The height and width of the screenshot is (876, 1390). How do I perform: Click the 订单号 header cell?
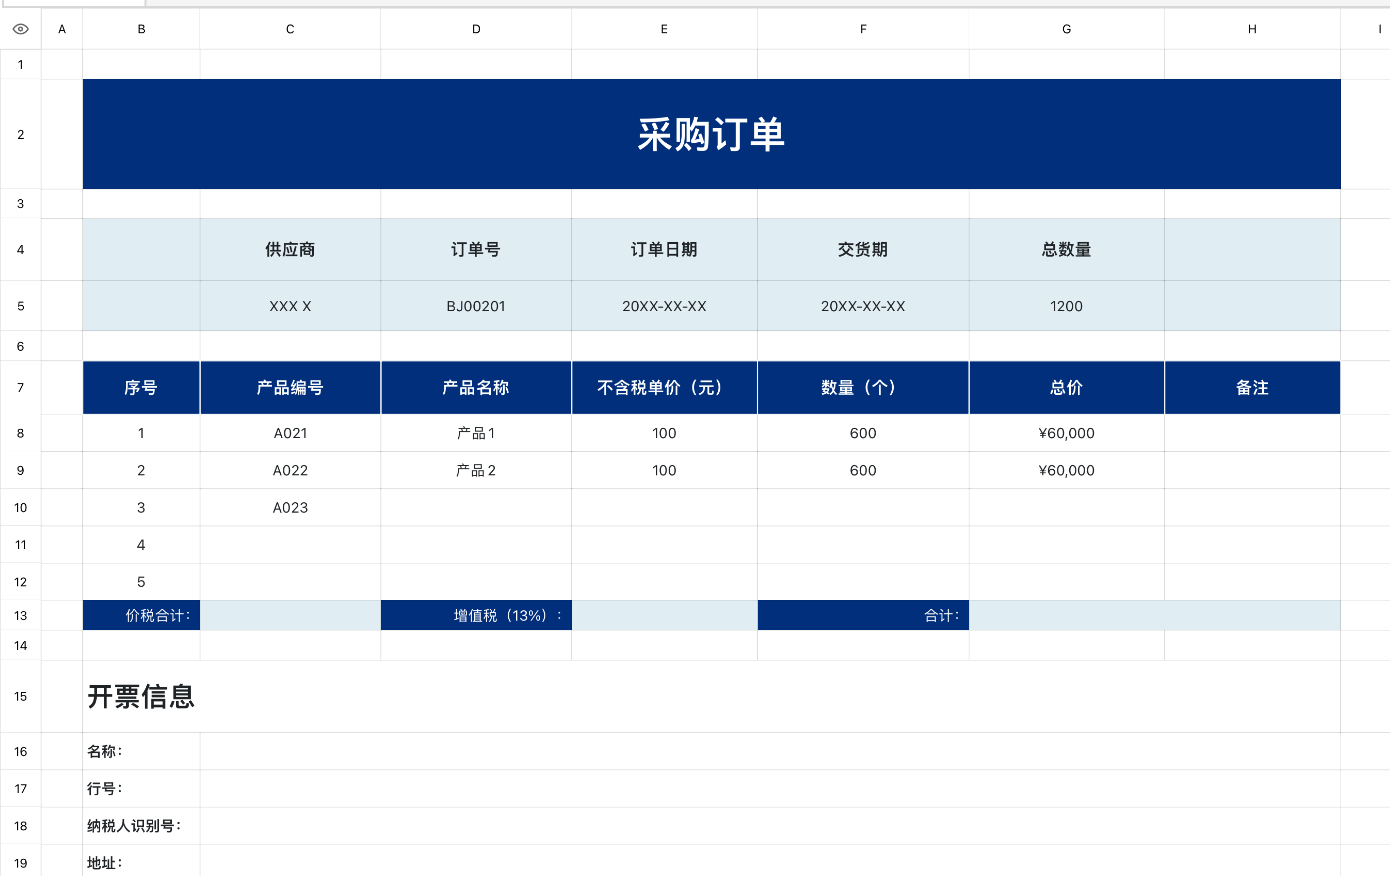pyautogui.click(x=476, y=249)
